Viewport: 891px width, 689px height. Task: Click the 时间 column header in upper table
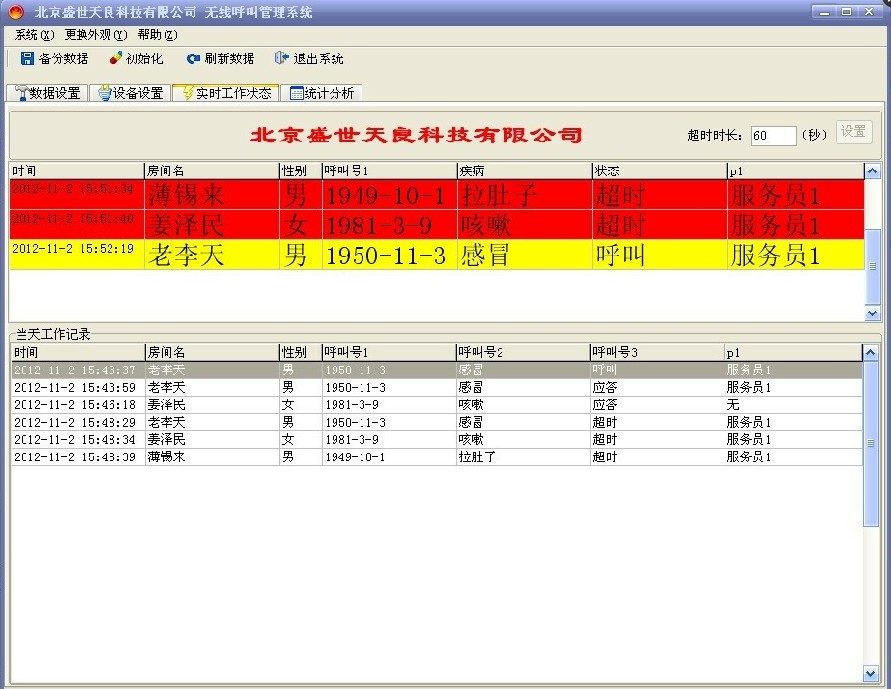point(77,171)
